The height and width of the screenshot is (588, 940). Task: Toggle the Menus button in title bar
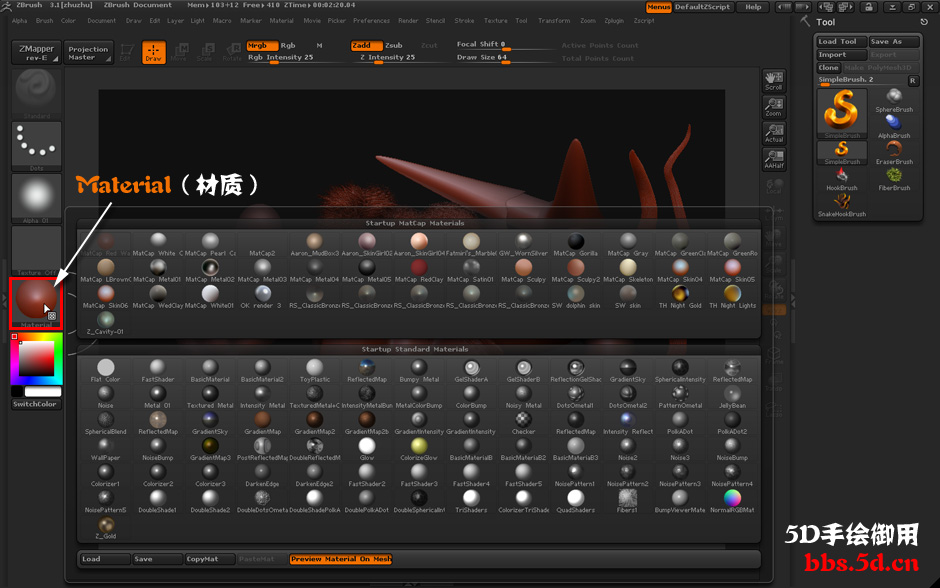click(x=658, y=7)
